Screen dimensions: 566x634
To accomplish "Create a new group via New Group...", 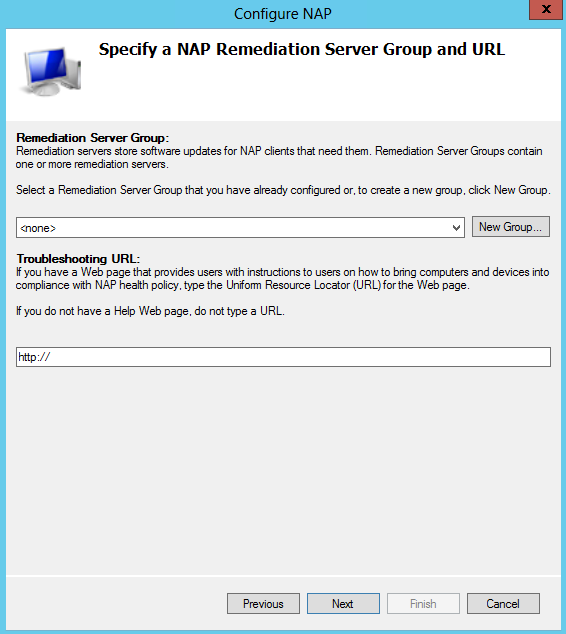I will (511, 227).
